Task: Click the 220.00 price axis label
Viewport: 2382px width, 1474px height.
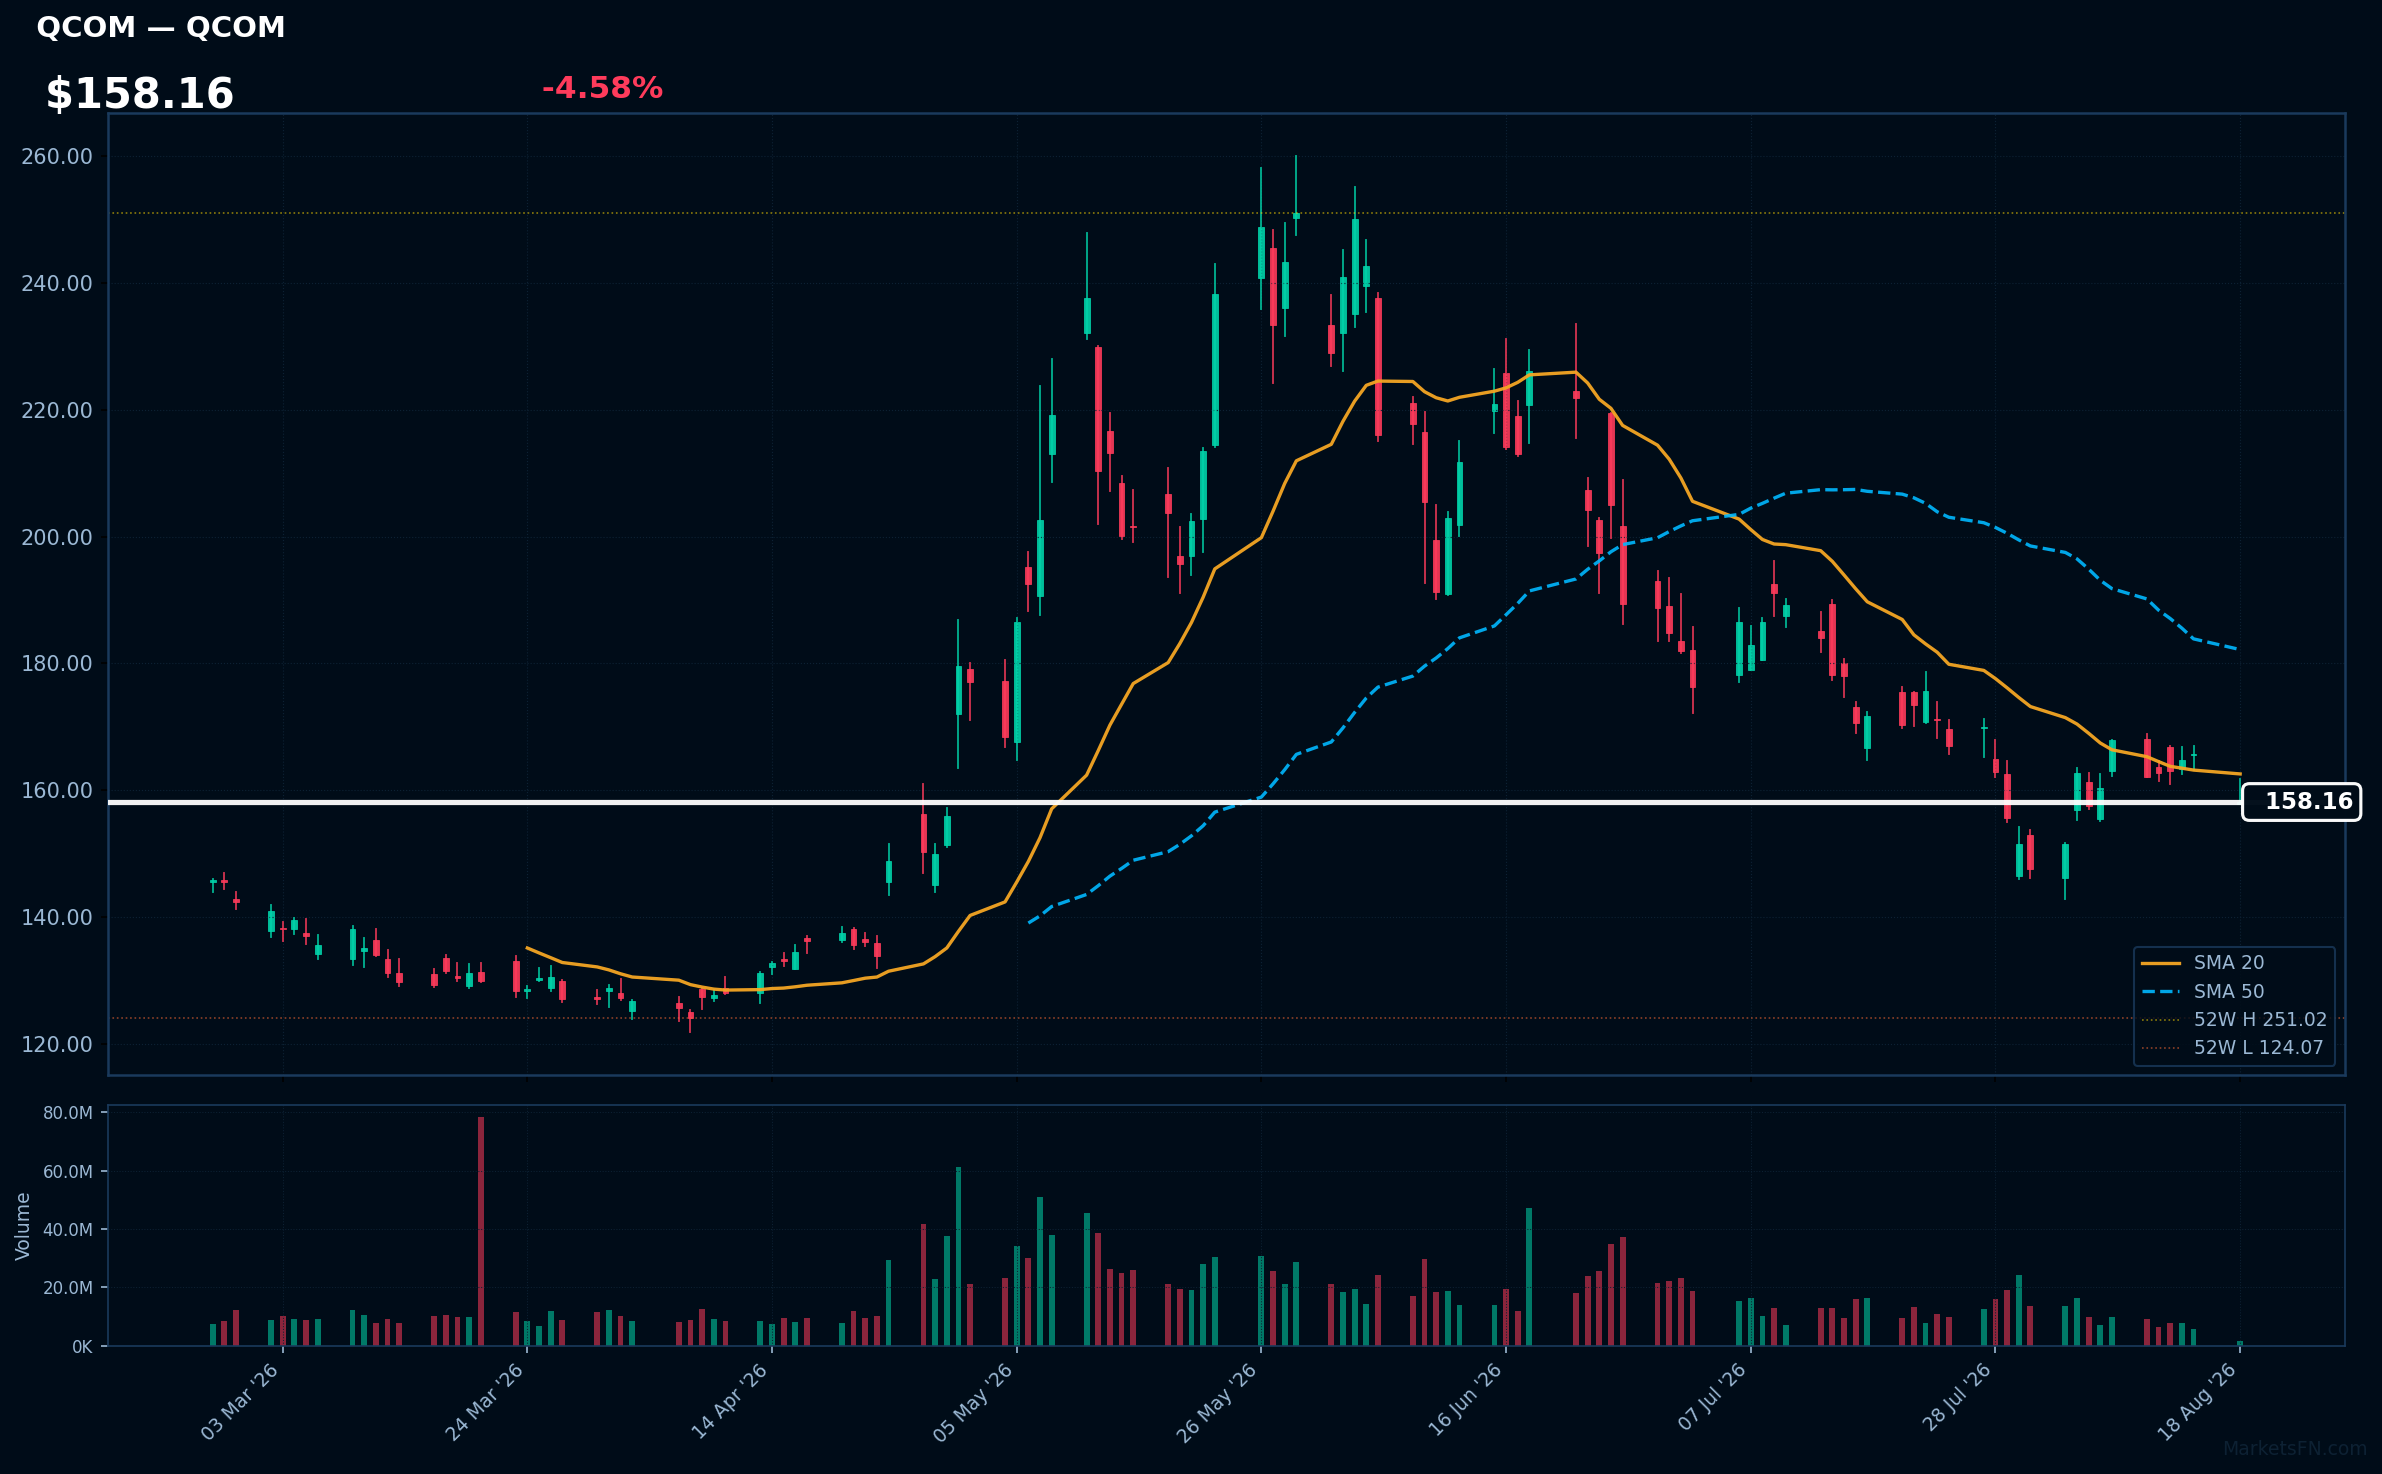Action: (57, 411)
